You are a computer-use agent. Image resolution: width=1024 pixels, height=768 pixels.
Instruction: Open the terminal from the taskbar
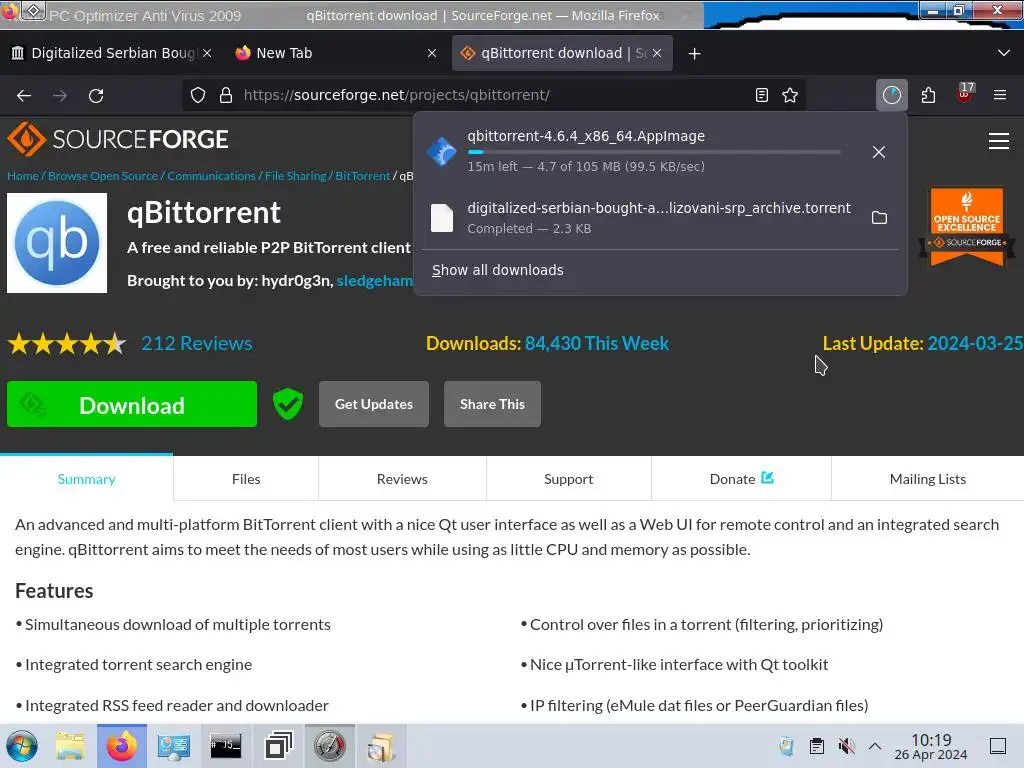coord(225,746)
